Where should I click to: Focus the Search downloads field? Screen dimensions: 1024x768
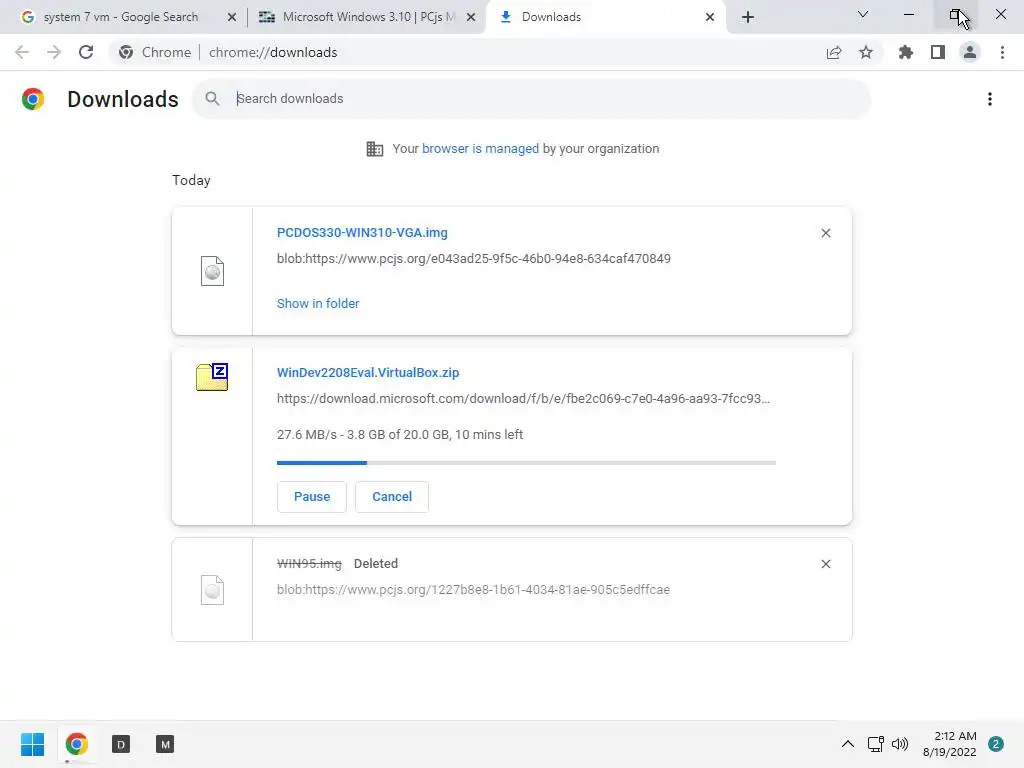tap(532, 99)
